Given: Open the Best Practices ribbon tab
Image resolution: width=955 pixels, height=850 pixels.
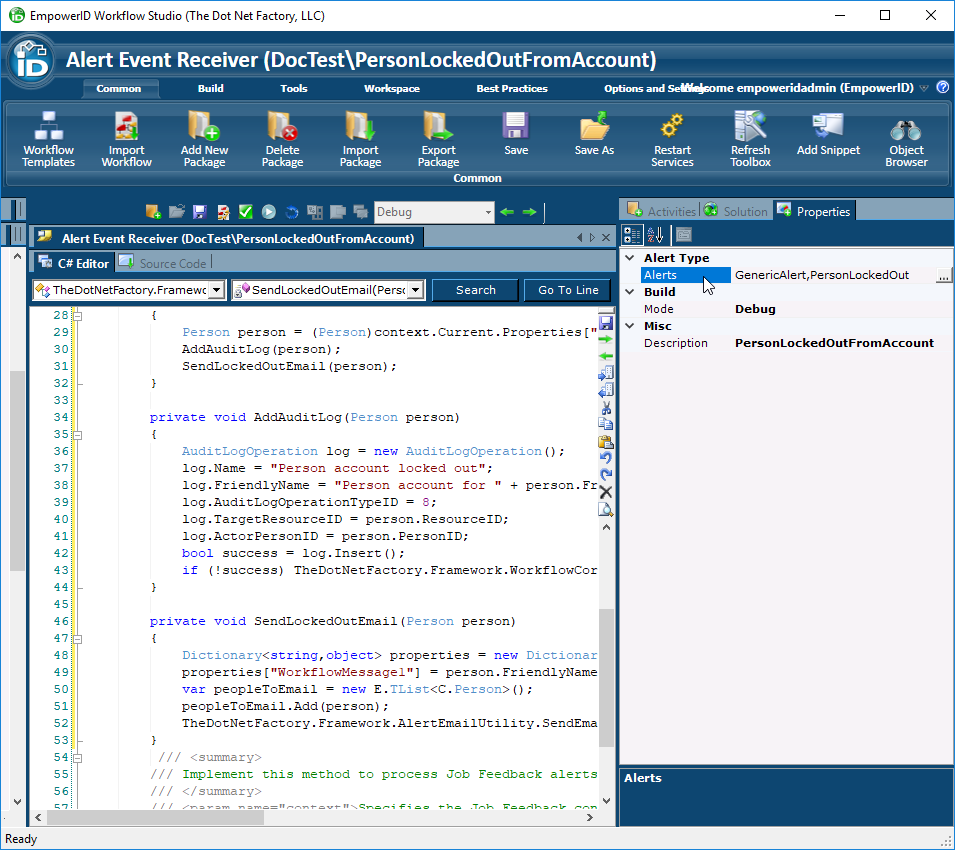Looking at the screenshot, I should (511, 88).
